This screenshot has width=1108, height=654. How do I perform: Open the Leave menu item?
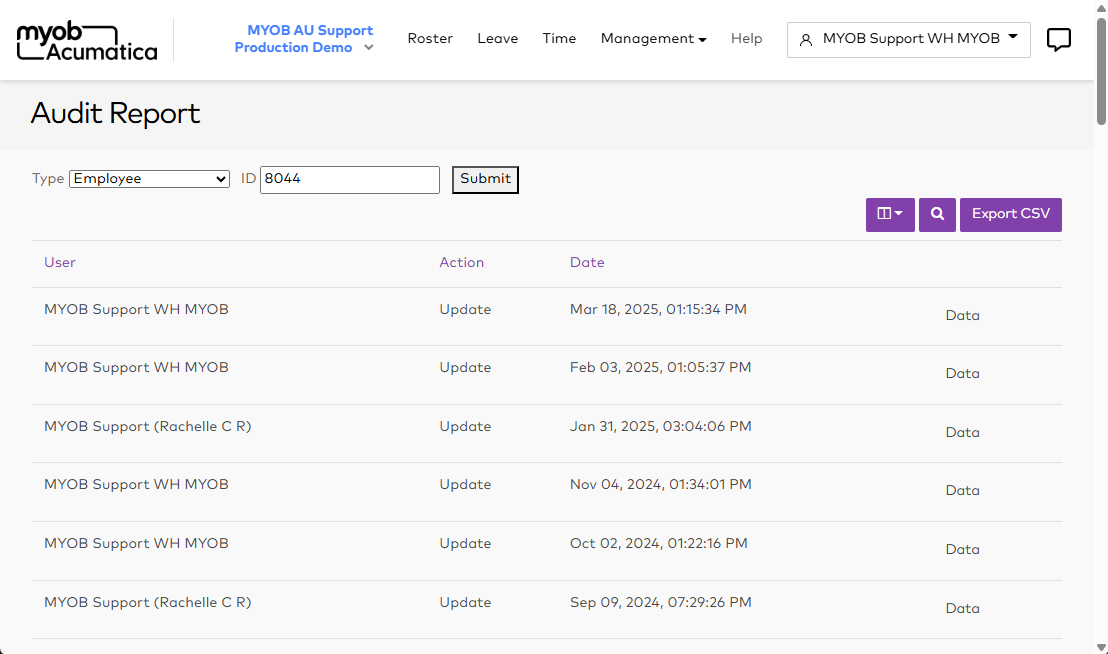(497, 39)
